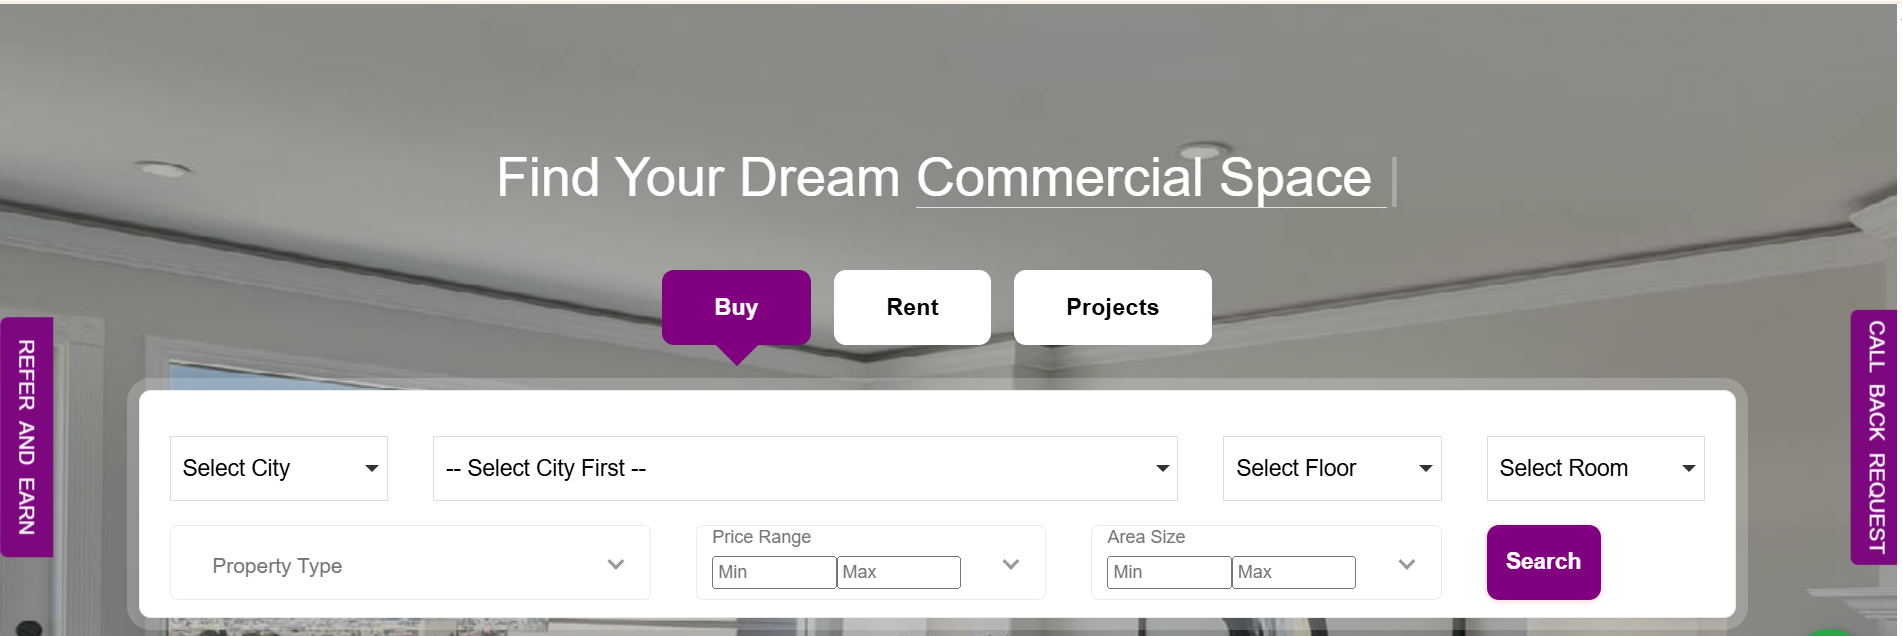Open the Projects tab
This screenshot has width=1902, height=636.
click(1112, 307)
